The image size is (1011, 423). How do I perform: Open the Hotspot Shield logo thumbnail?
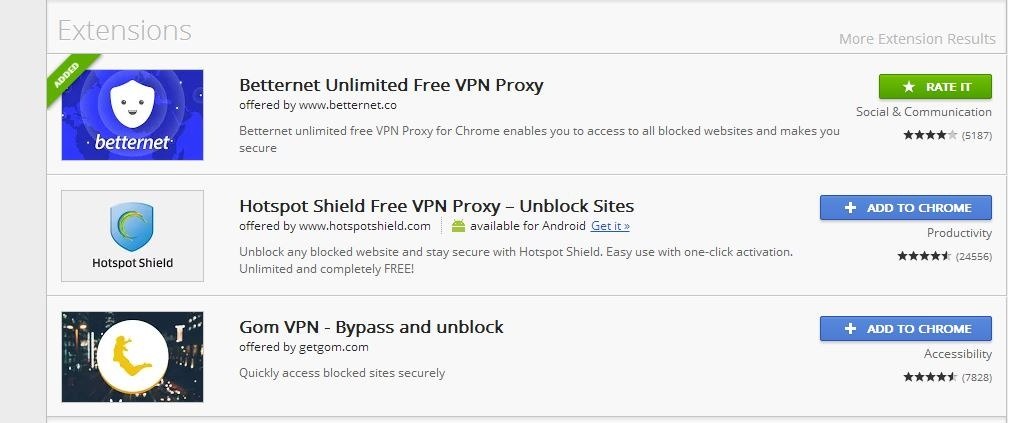click(132, 236)
